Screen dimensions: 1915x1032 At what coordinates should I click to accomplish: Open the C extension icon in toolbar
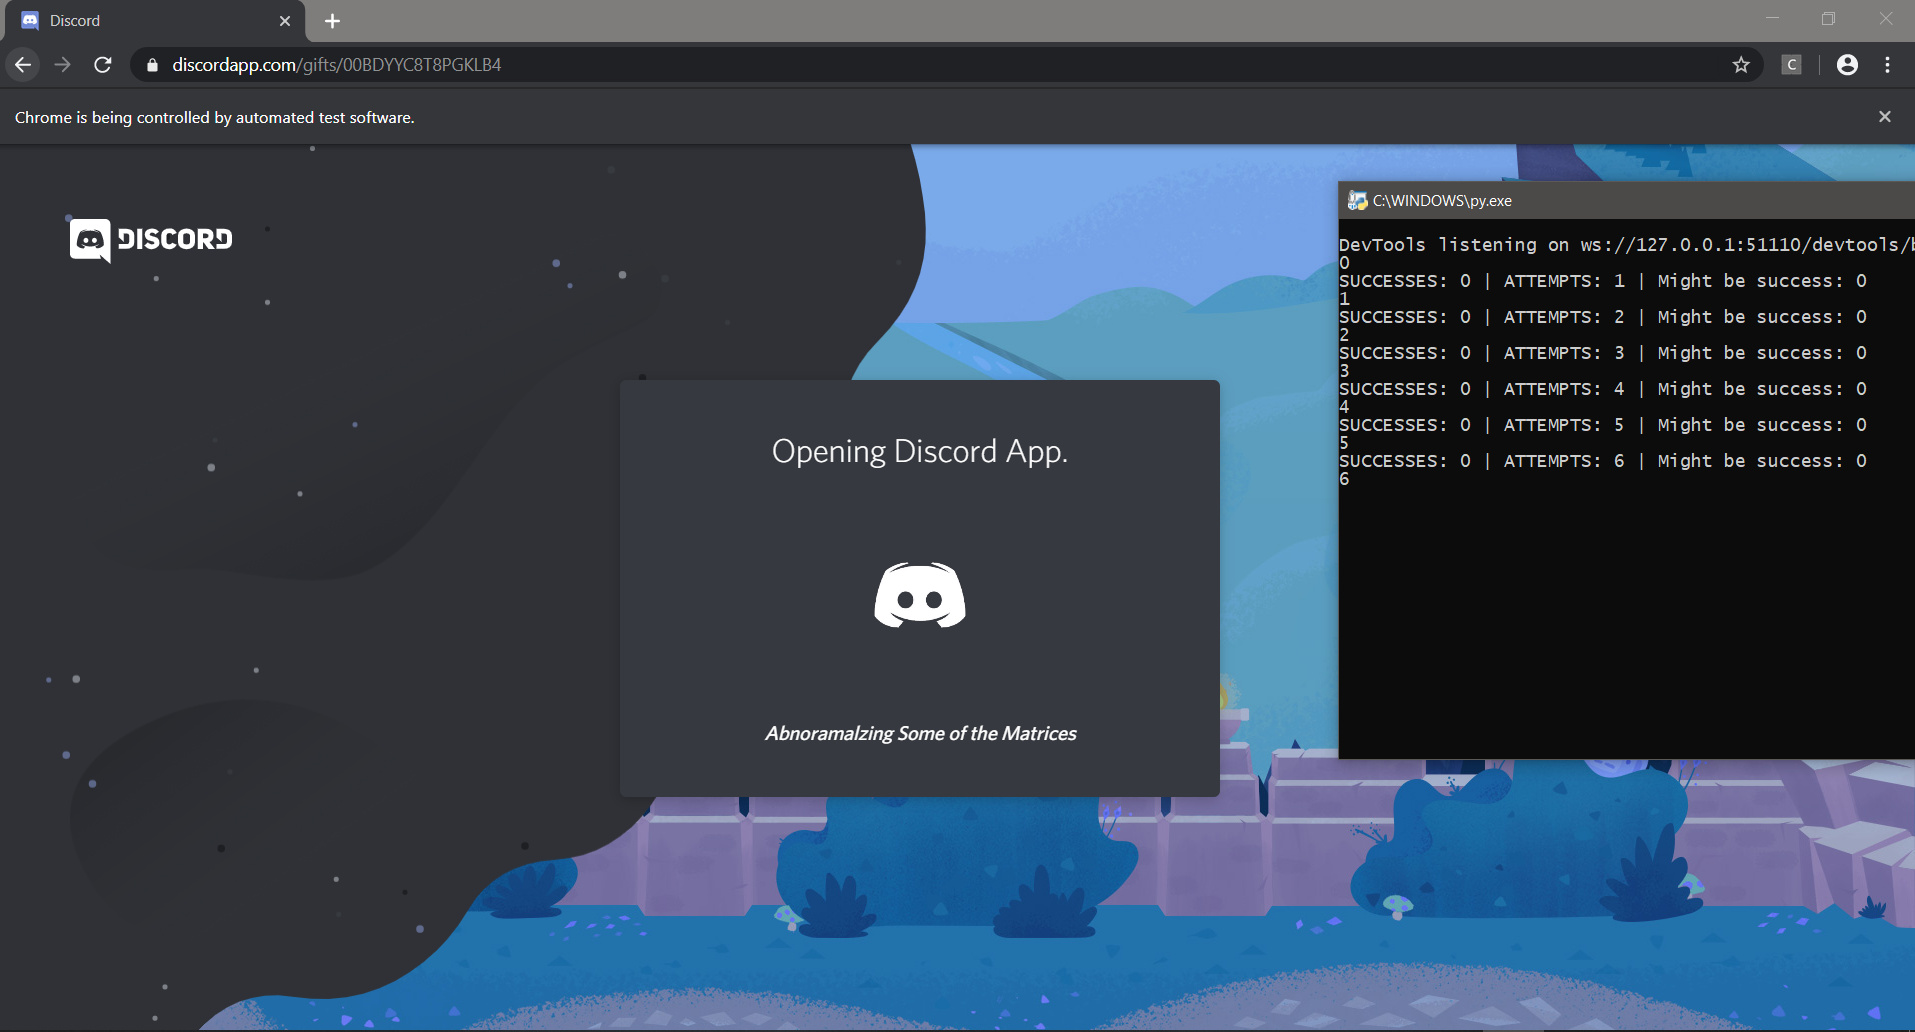1791,65
